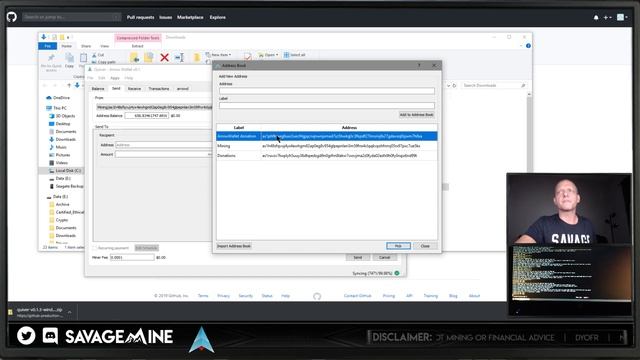The height and width of the screenshot is (360, 640).
Task: Open GitHub notifications bell
Action: pos(596,18)
